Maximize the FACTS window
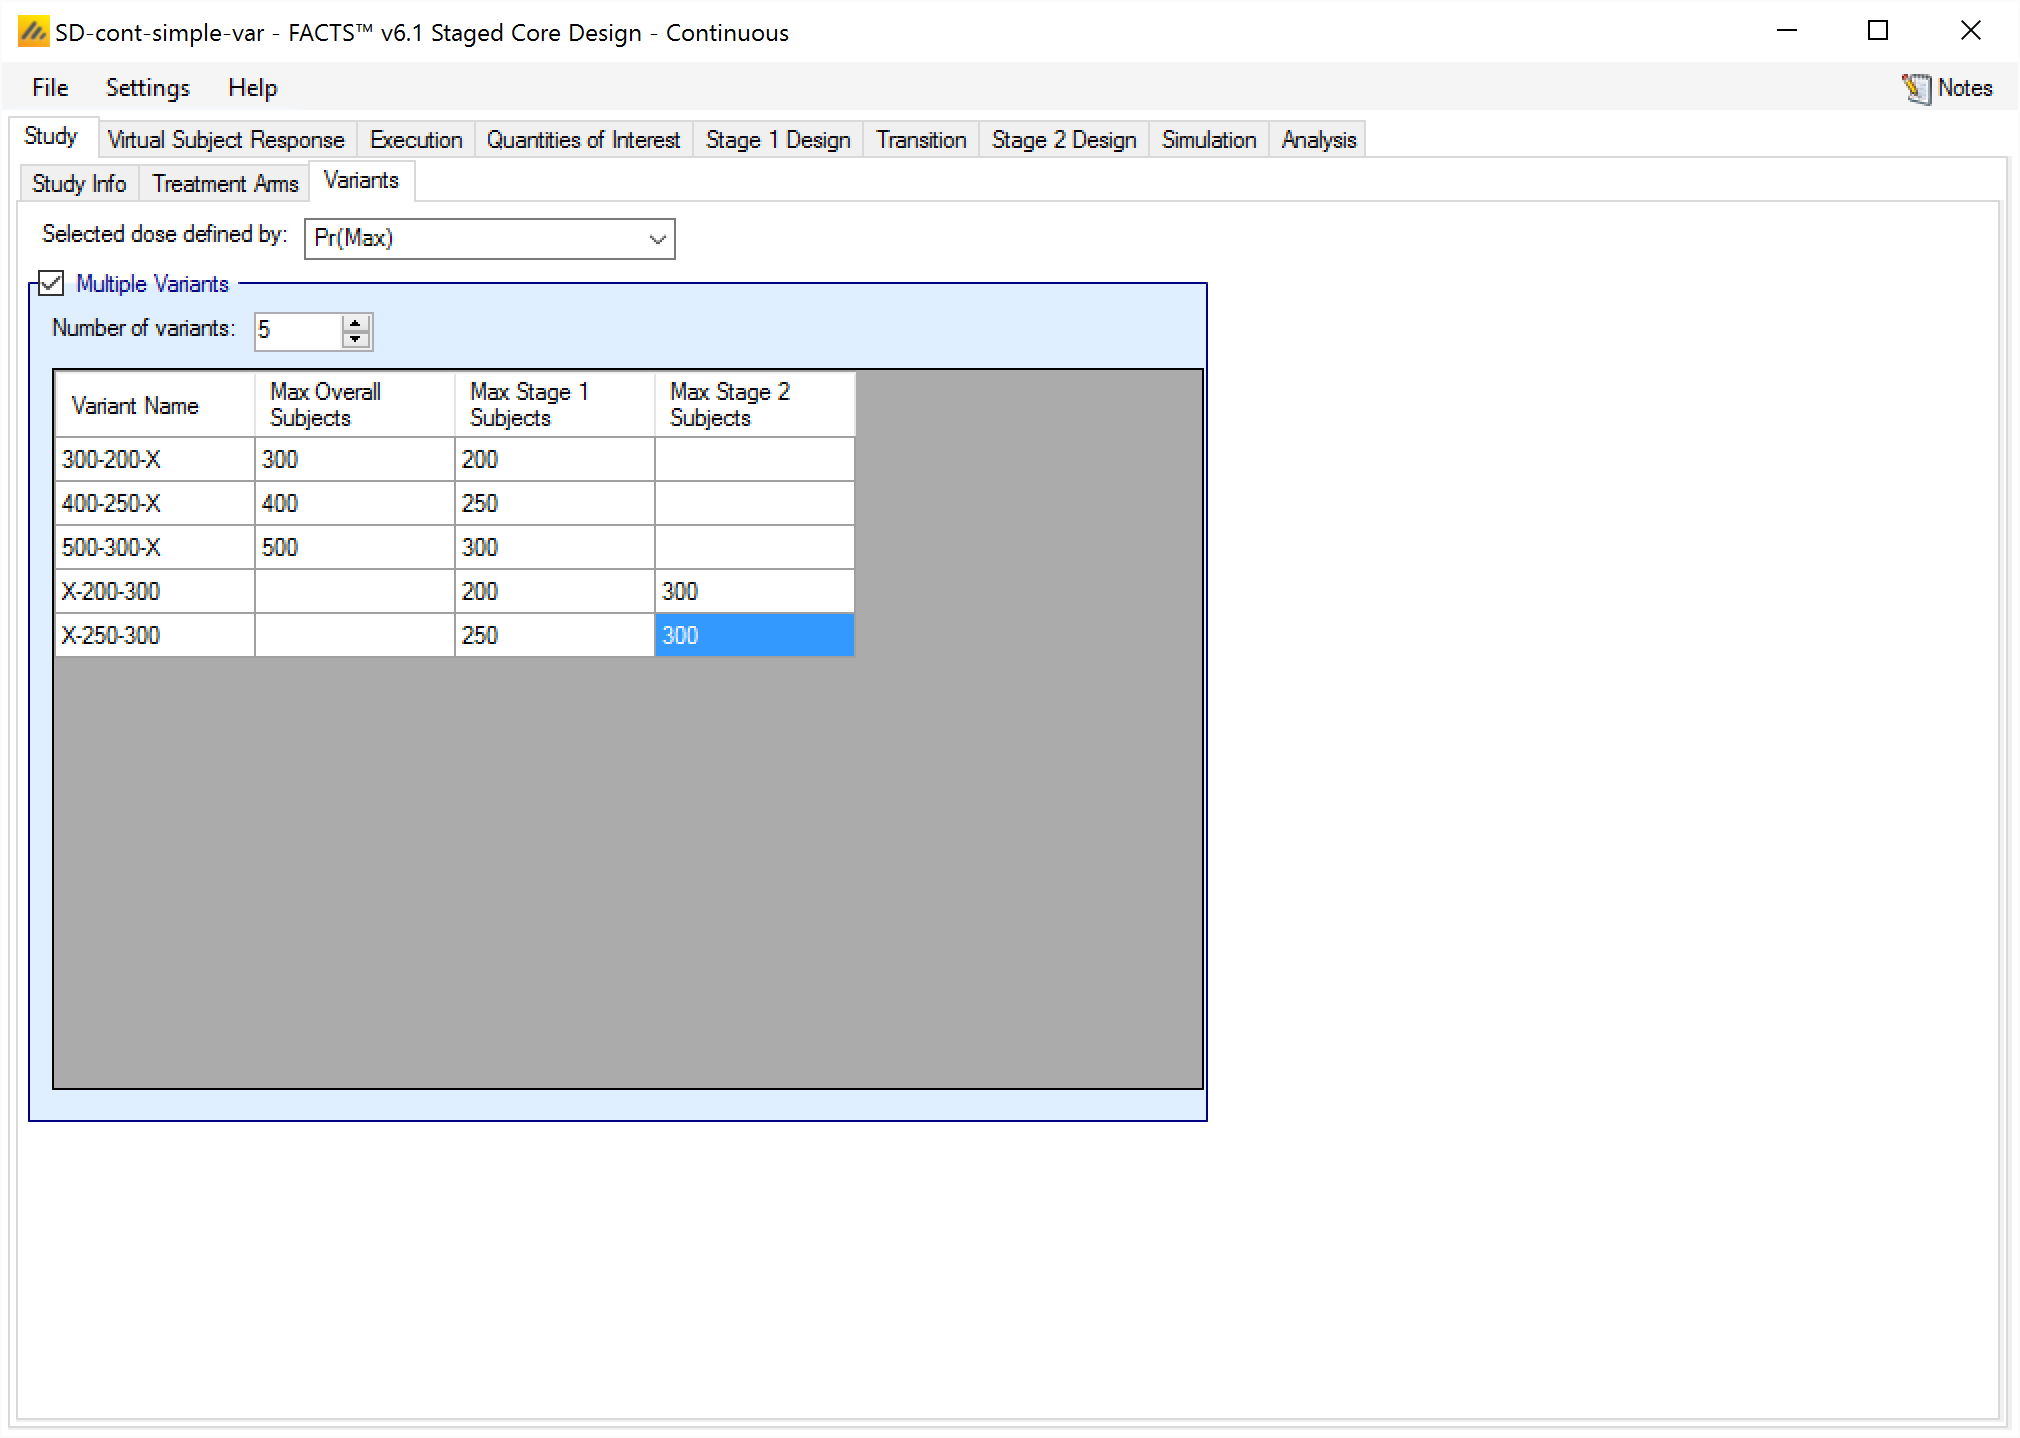This screenshot has width=2020, height=1438. point(1877,31)
